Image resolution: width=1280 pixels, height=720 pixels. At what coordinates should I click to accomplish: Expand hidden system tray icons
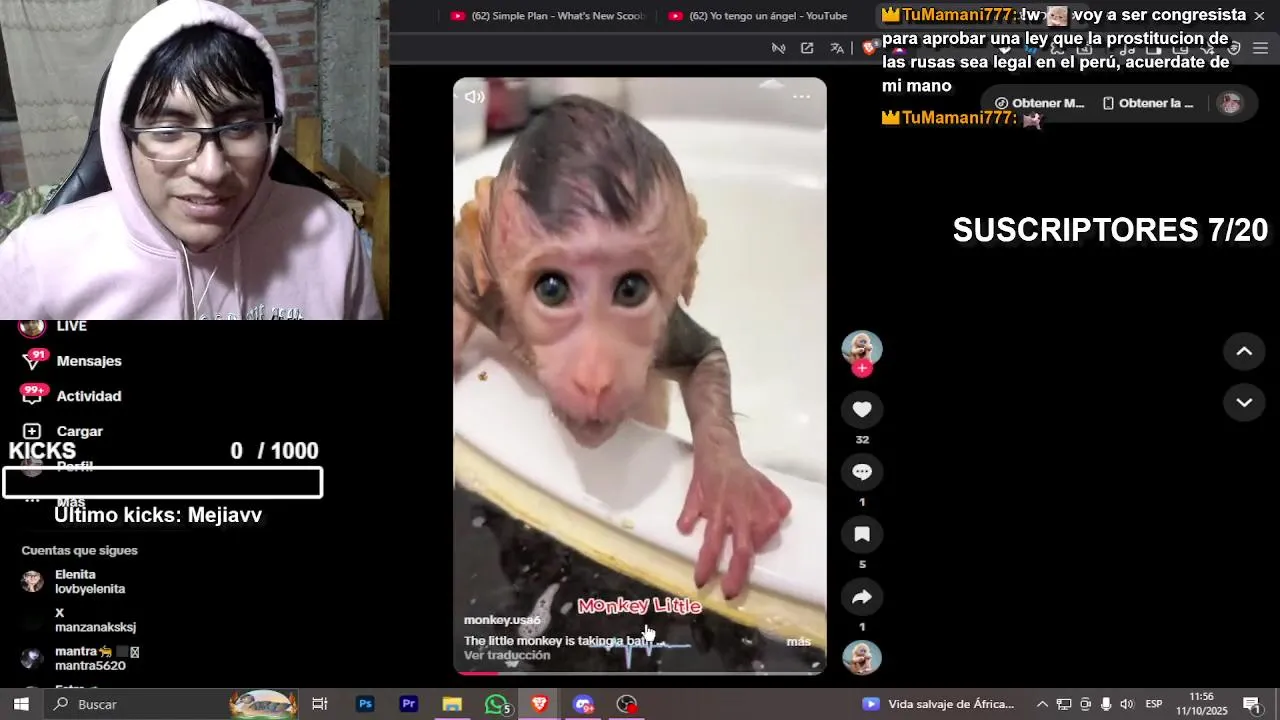pyautogui.click(x=1042, y=704)
